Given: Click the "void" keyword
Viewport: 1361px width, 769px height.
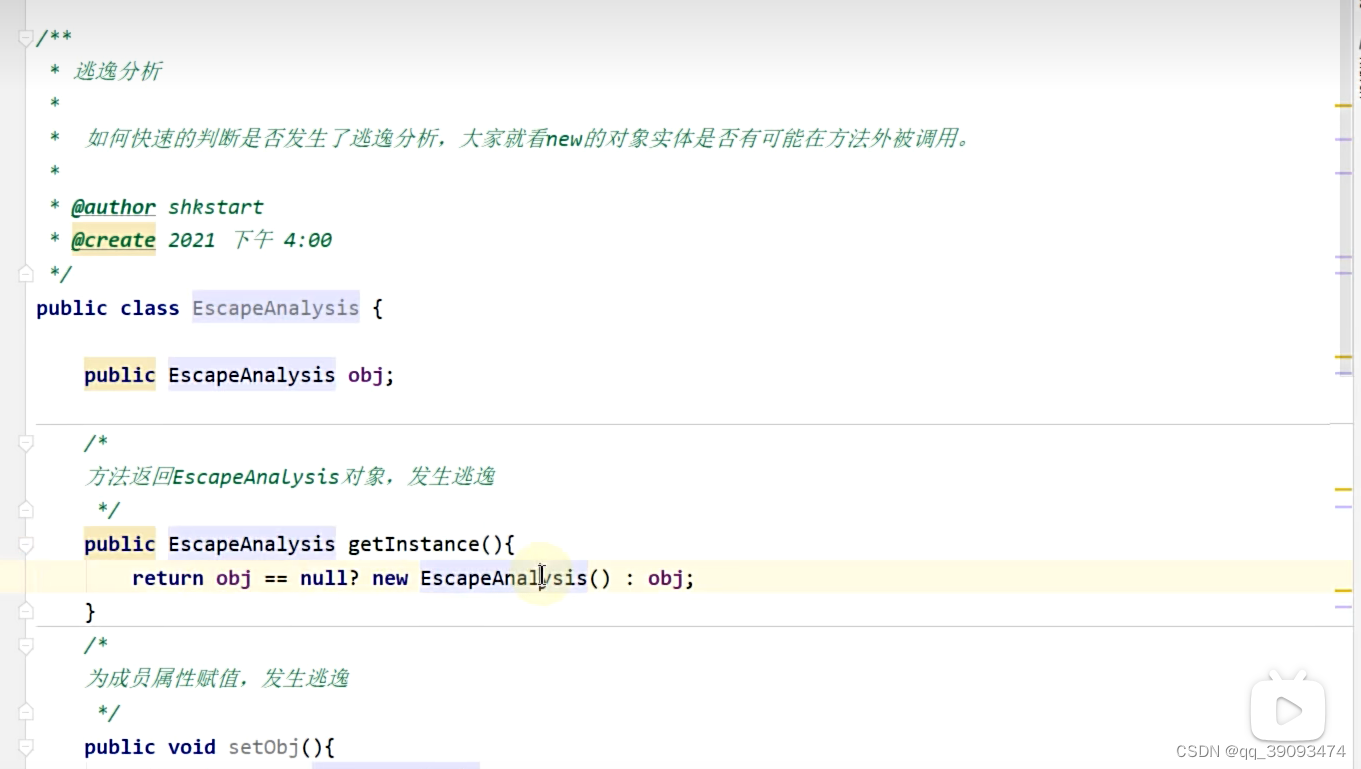Looking at the screenshot, I should click(x=191, y=747).
